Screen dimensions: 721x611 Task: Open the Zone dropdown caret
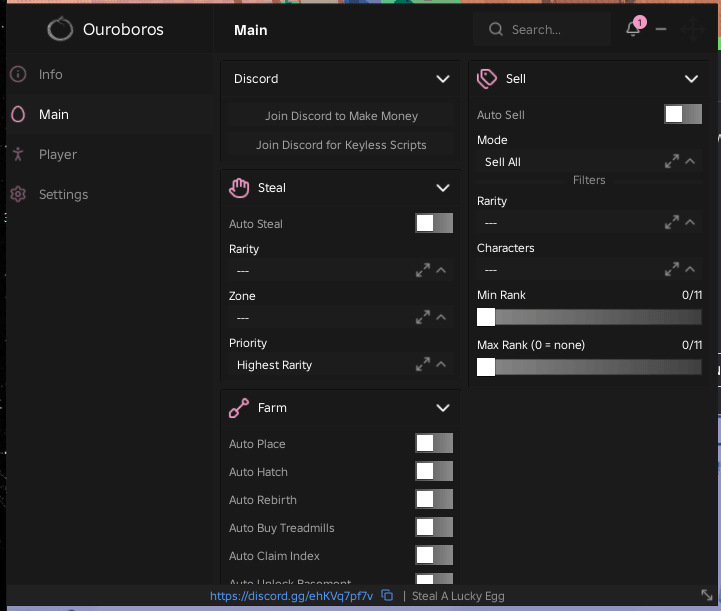[441, 317]
